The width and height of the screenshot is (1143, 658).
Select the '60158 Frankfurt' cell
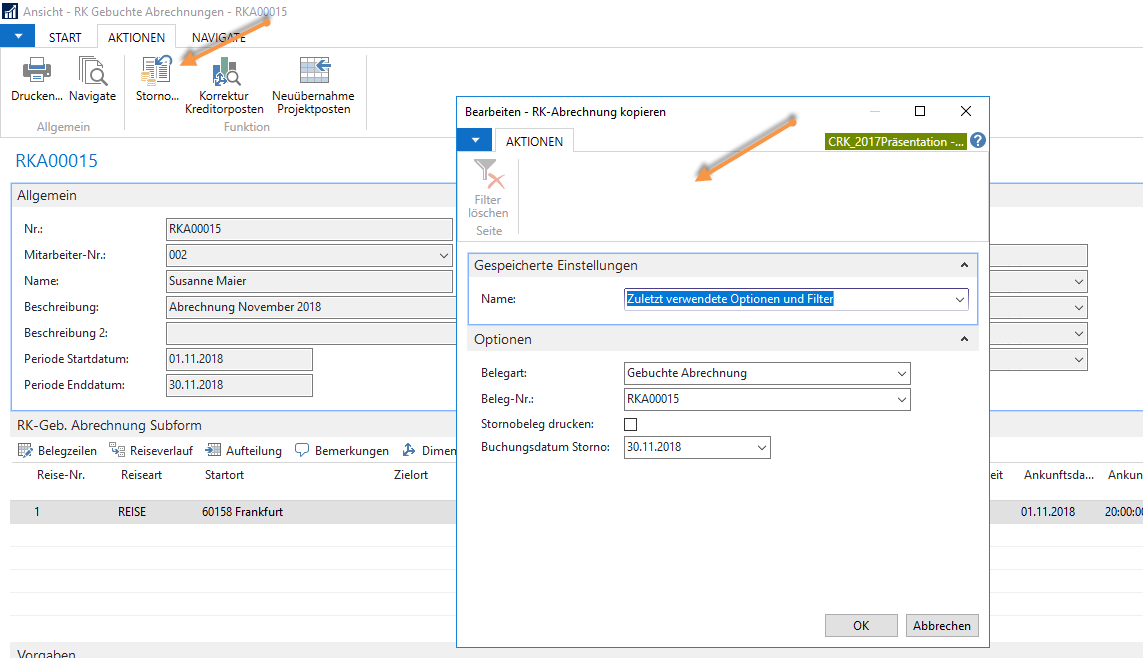243,512
